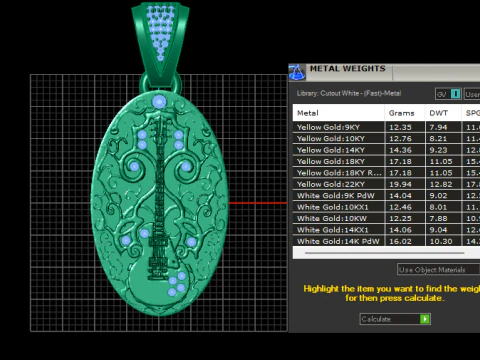Click the top gemstone on the oval pendant

pos(159,102)
